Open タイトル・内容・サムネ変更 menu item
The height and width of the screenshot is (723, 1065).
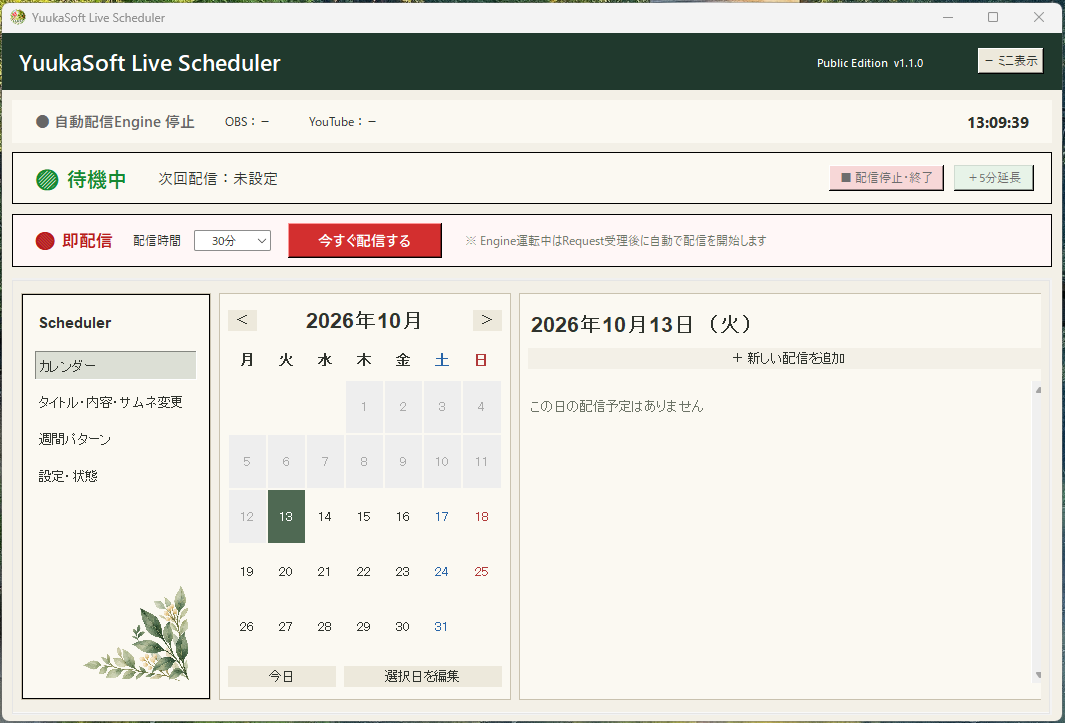click(x=111, y=402)
